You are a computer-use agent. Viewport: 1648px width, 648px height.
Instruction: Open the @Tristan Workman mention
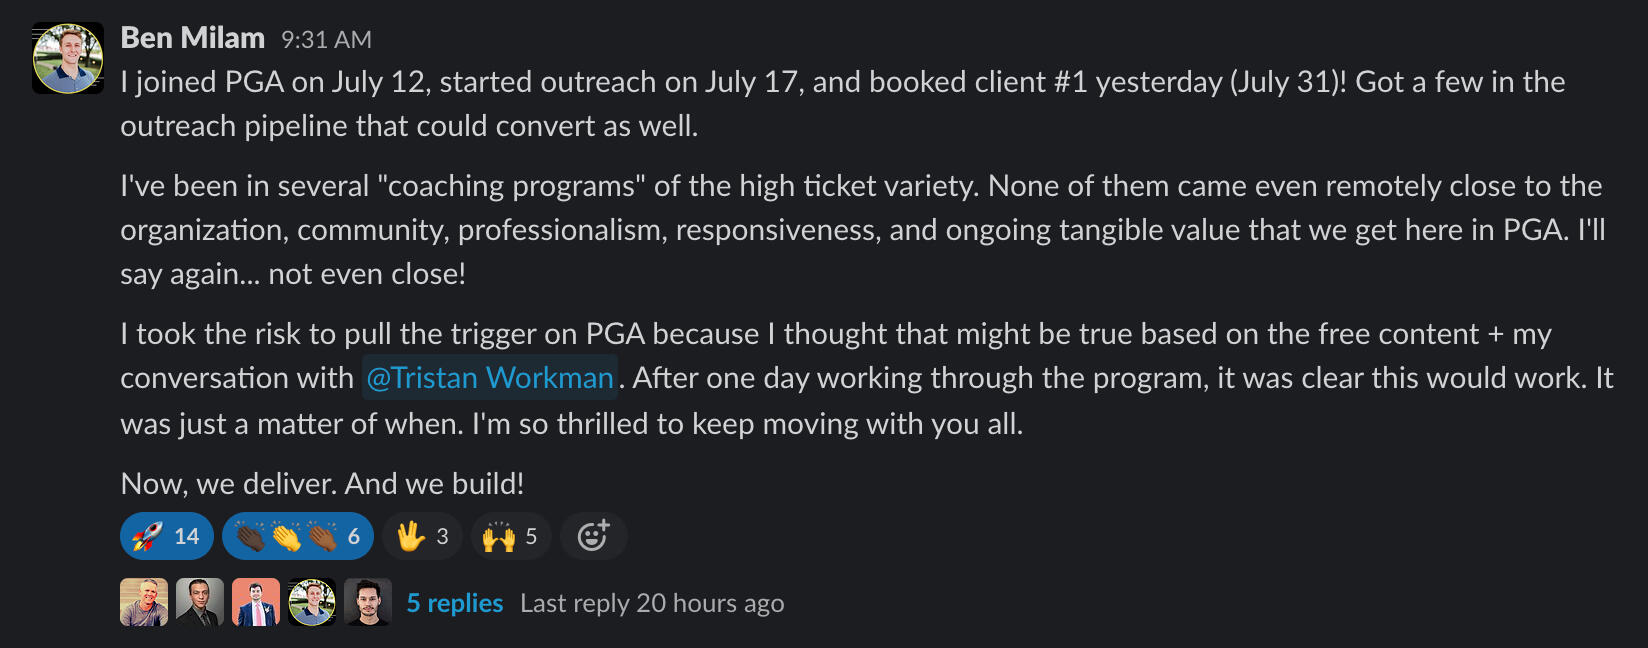tap(489, 378)
